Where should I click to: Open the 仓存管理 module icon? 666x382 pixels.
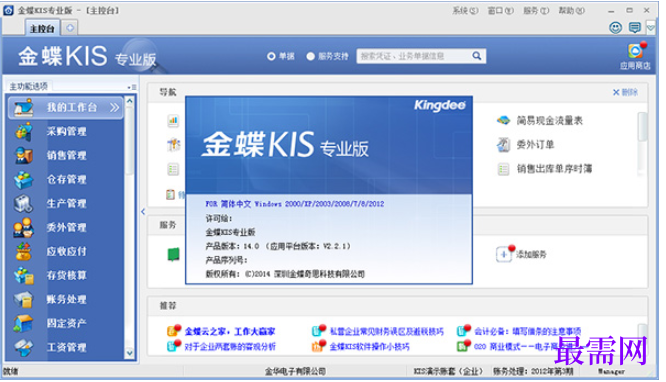[23, 180]
